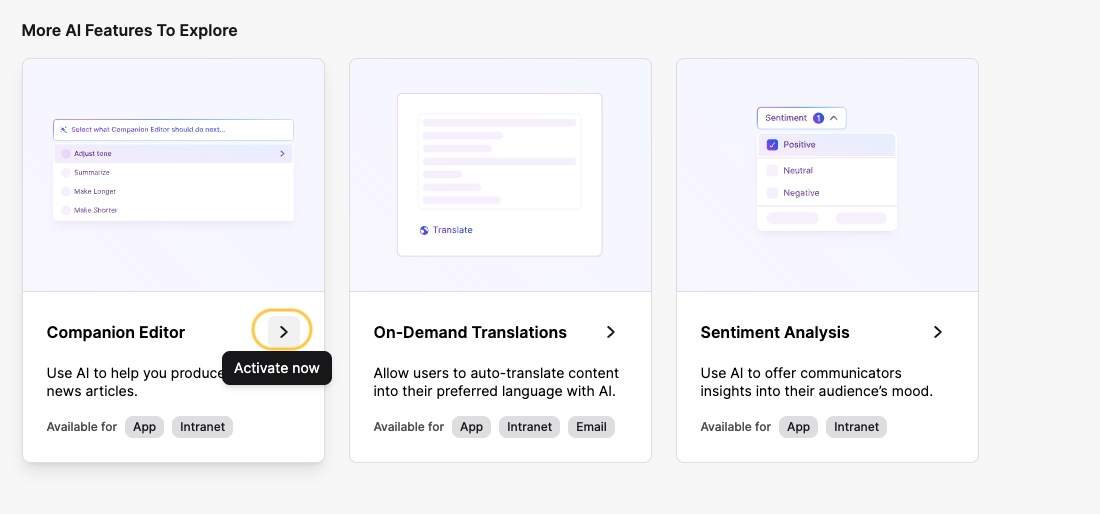This screenshot has height=514, width=1100.
Task: Click the Sentiment Analysis title
Action: [774, 332]
